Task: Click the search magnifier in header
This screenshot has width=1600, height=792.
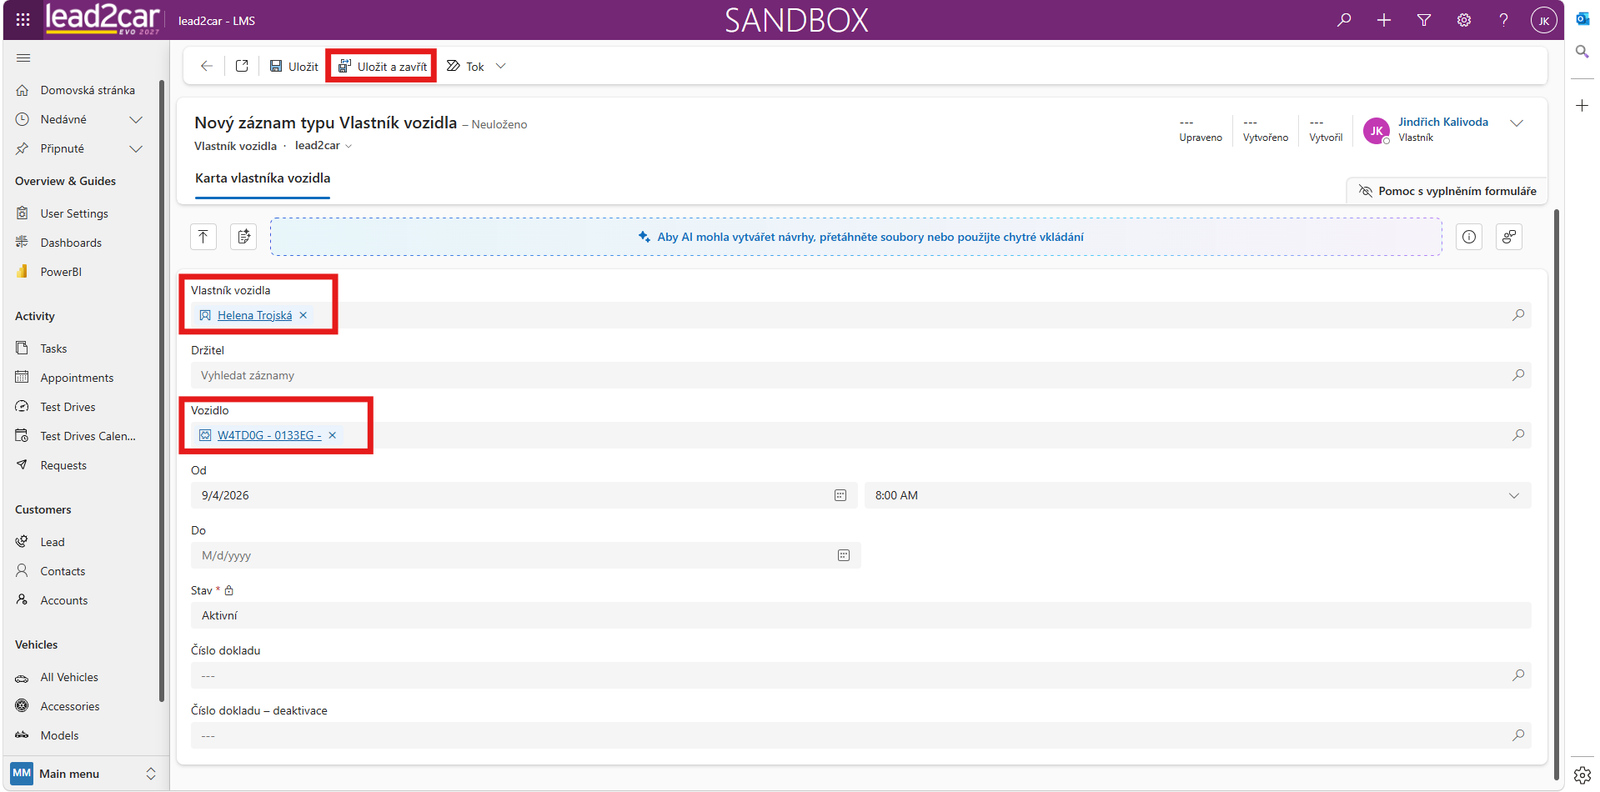Action: [1344, 20]
